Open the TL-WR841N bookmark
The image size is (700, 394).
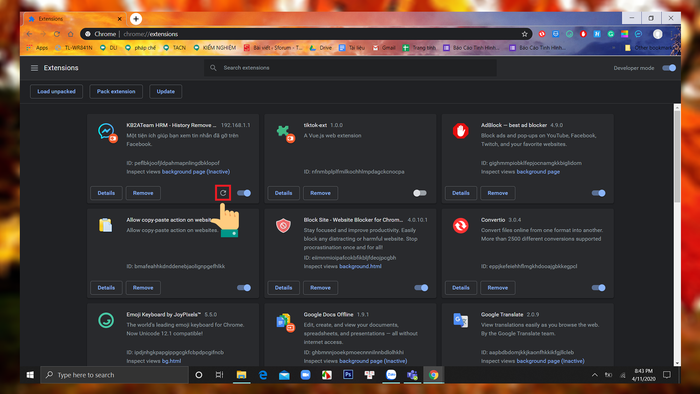(74, 47)
